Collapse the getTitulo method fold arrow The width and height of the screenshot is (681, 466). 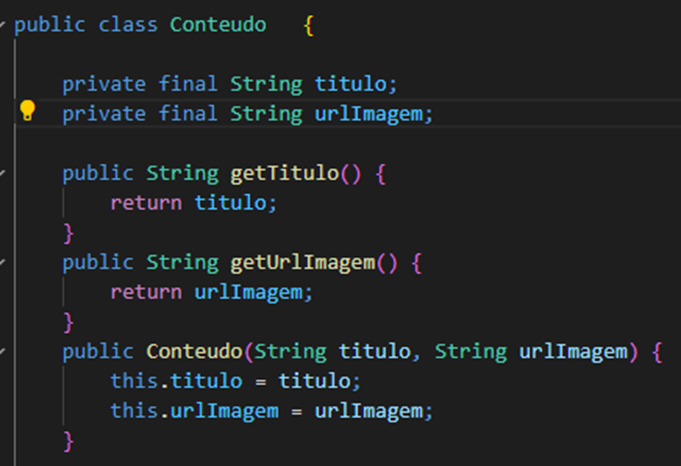[x=2, y=172]
